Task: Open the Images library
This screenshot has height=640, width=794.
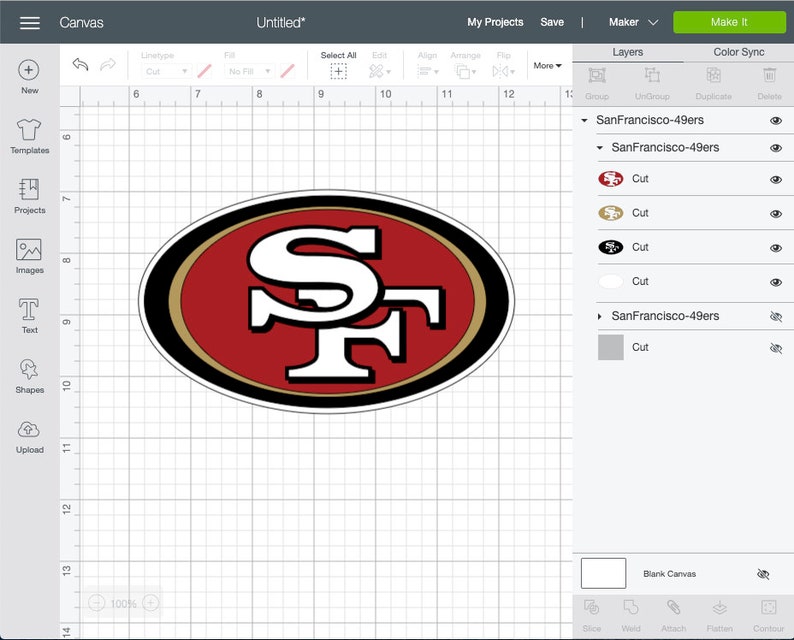Action: coord(29,256)
